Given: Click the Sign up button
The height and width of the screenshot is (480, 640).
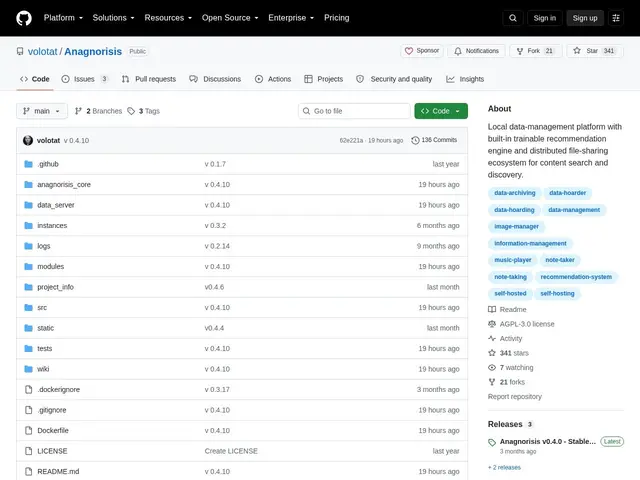Looking at the screenshot, I should pos(585,18).
